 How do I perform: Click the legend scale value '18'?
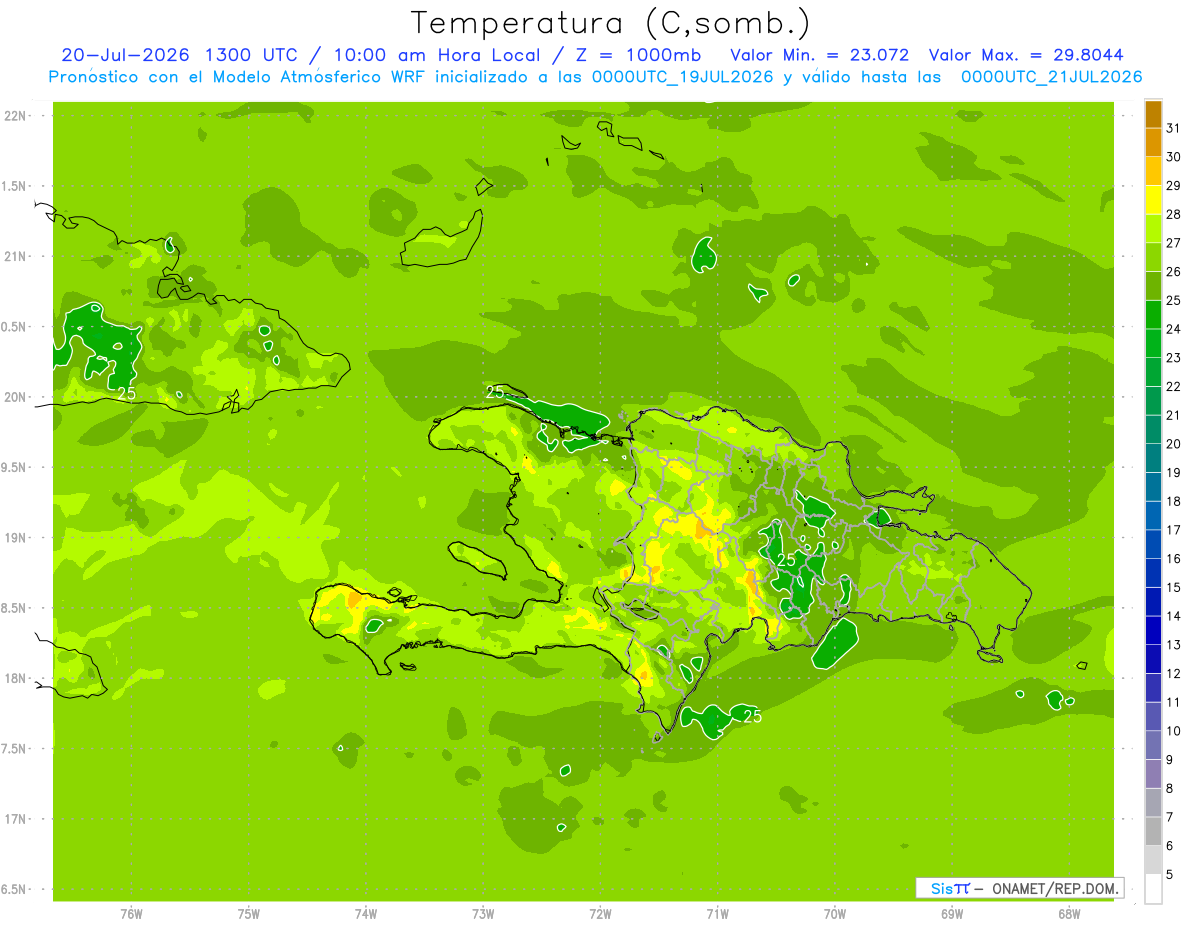point(1173,501)
